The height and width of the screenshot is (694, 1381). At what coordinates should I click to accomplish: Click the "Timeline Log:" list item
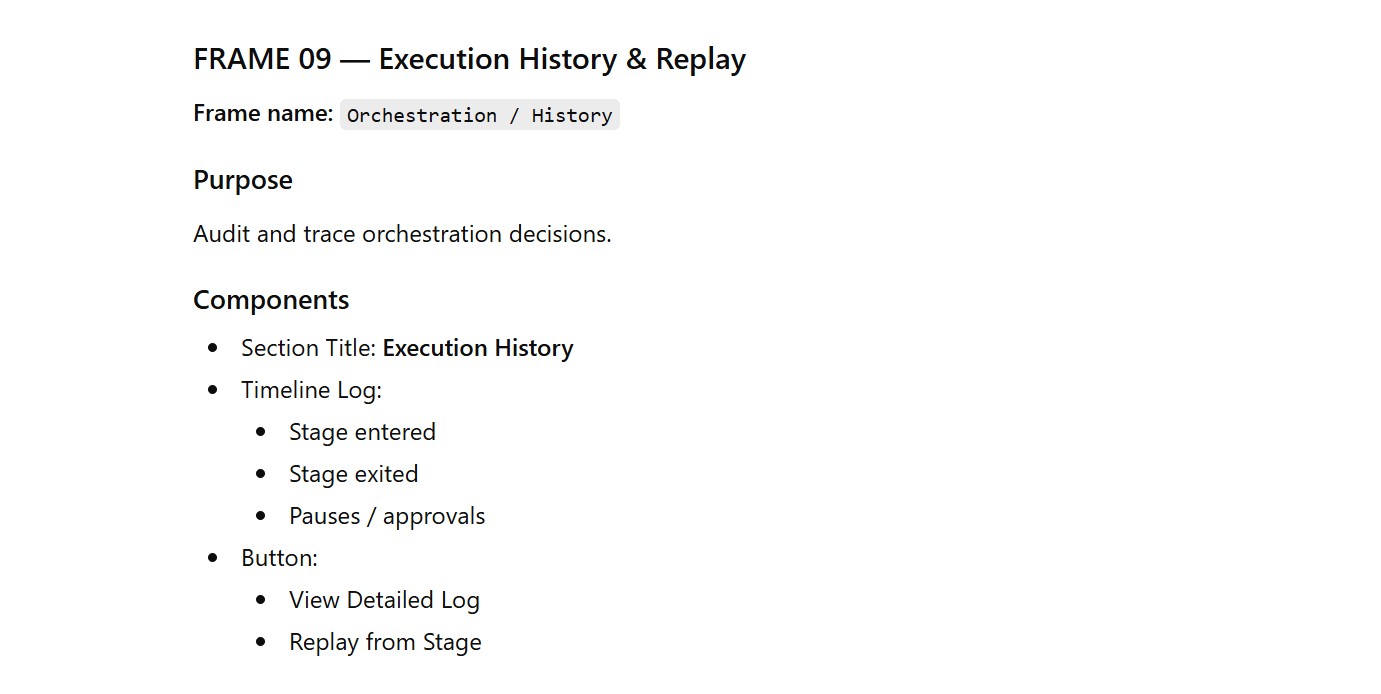[x=311, y=390]
